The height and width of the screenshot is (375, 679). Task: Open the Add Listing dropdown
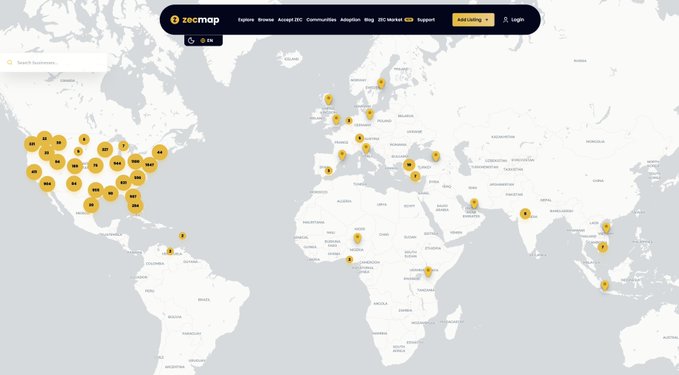[x=473, y=19]
